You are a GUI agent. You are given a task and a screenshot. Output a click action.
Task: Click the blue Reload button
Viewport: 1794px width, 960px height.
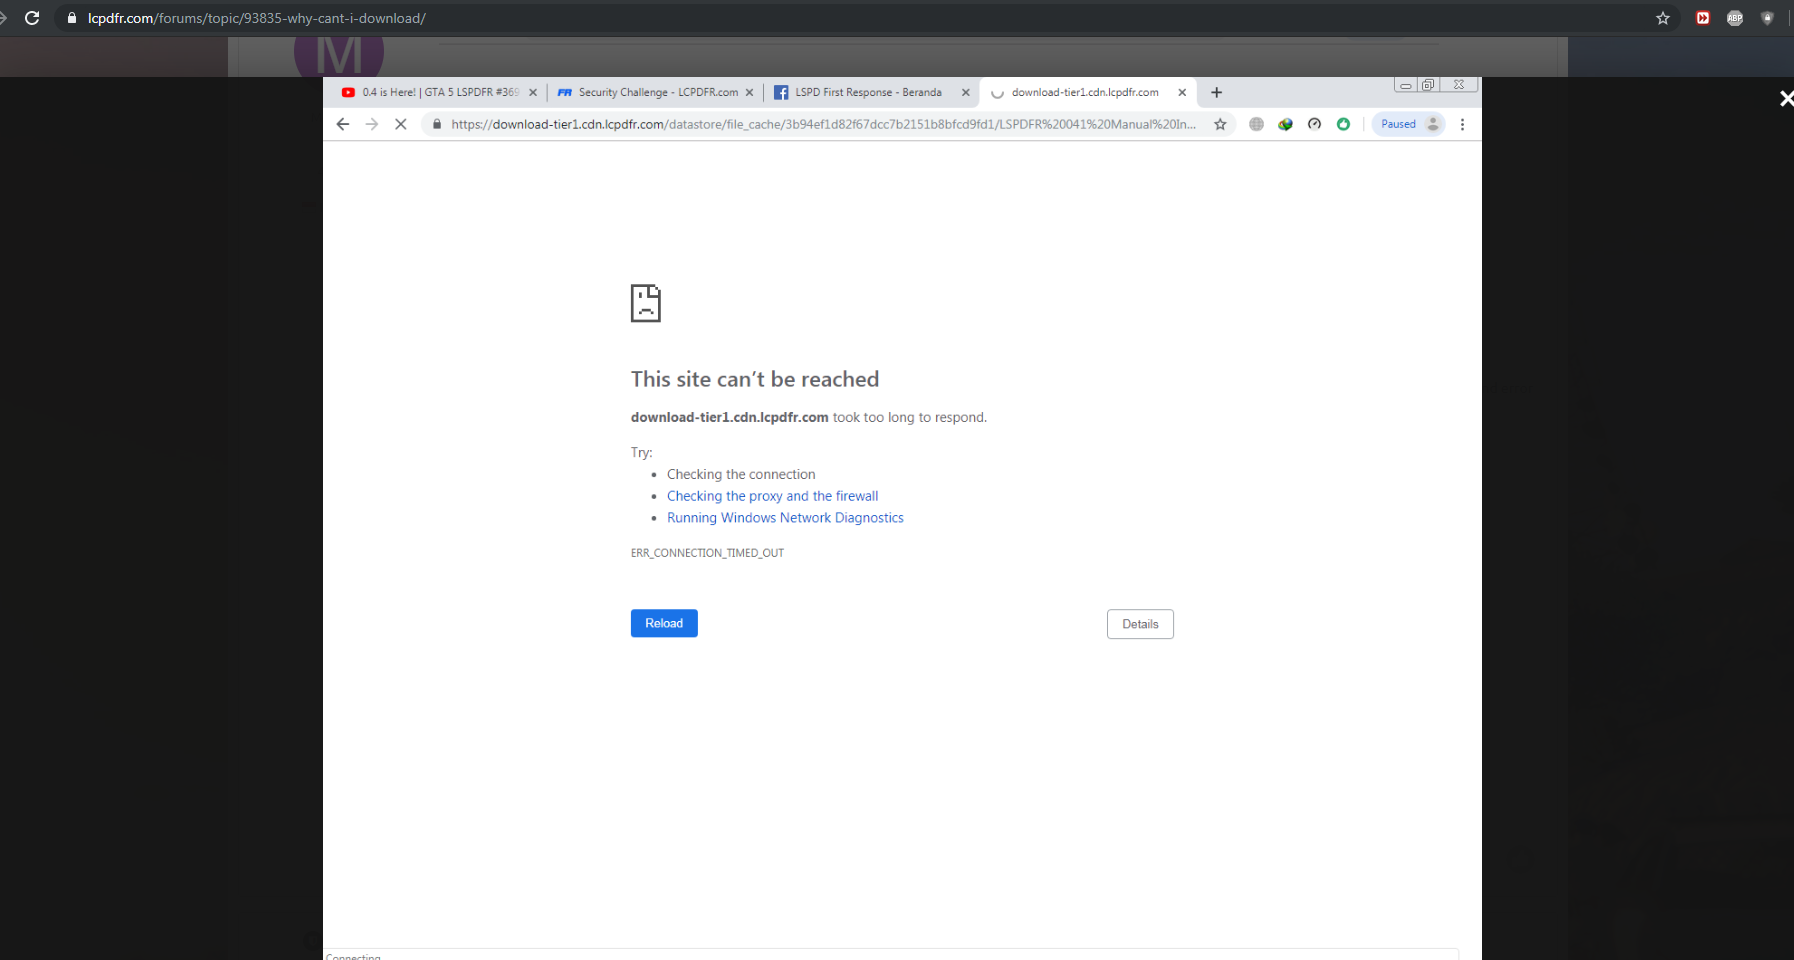(664, 623)
